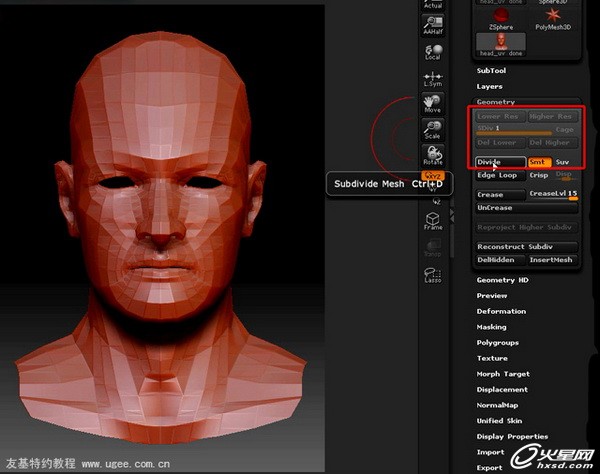
Task: Click the Lower Res button
Action: (x=501, y=116)
